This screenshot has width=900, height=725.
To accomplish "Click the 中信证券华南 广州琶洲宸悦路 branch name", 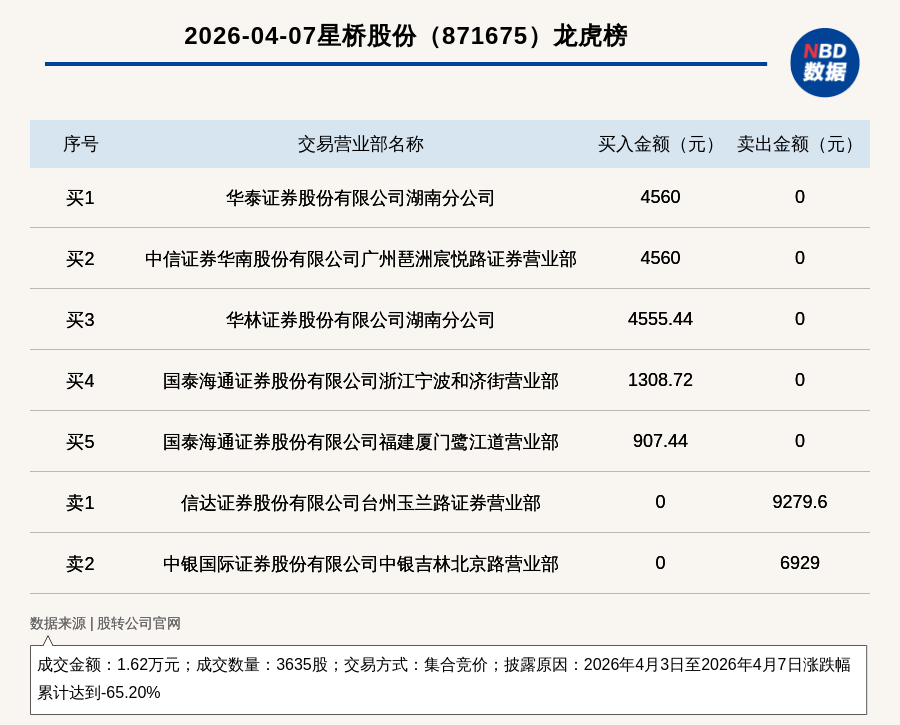I will pyautogui.click(x=360, y=259).
